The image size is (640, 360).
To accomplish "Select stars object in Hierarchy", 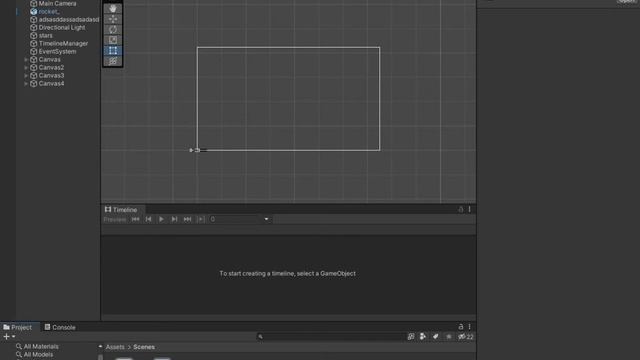I will coord(45,36).
